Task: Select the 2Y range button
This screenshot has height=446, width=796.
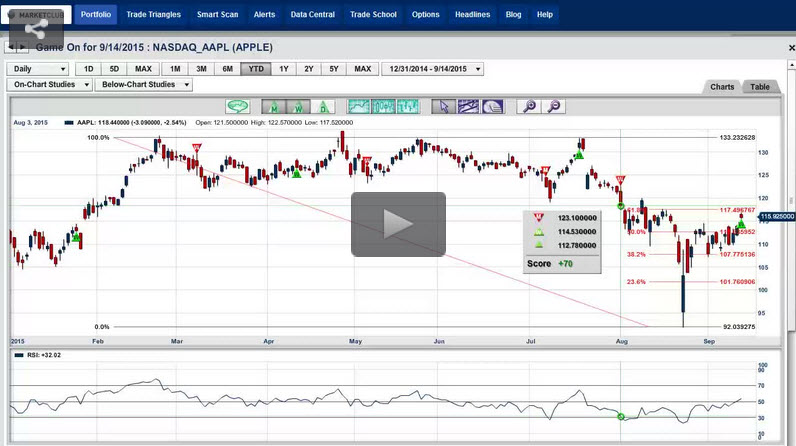Action: pyautogui.click(x=309, y=69)
